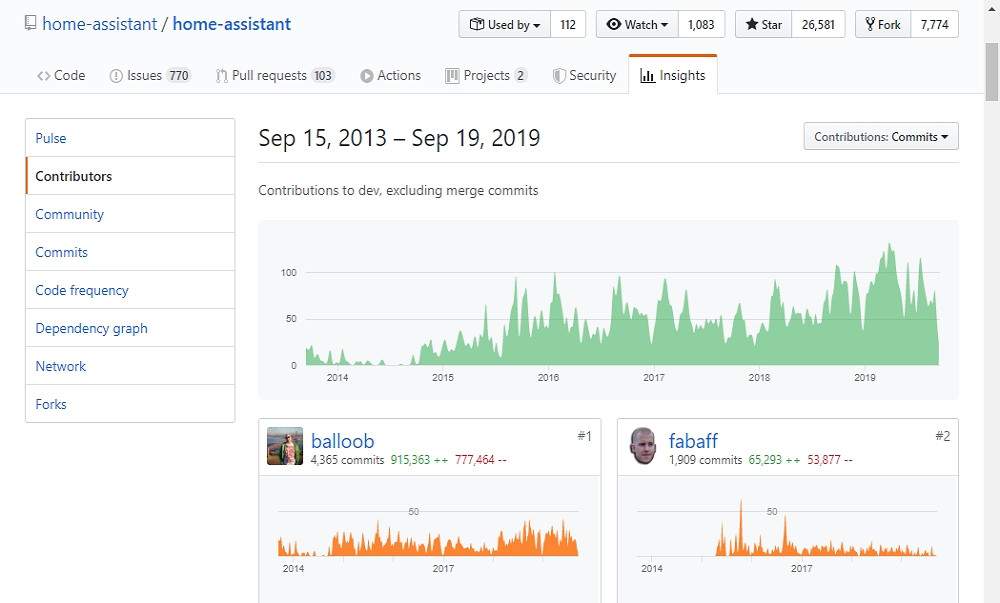Open Community in the sidebar
The image size is (1000, 603).
pos(130,214)
